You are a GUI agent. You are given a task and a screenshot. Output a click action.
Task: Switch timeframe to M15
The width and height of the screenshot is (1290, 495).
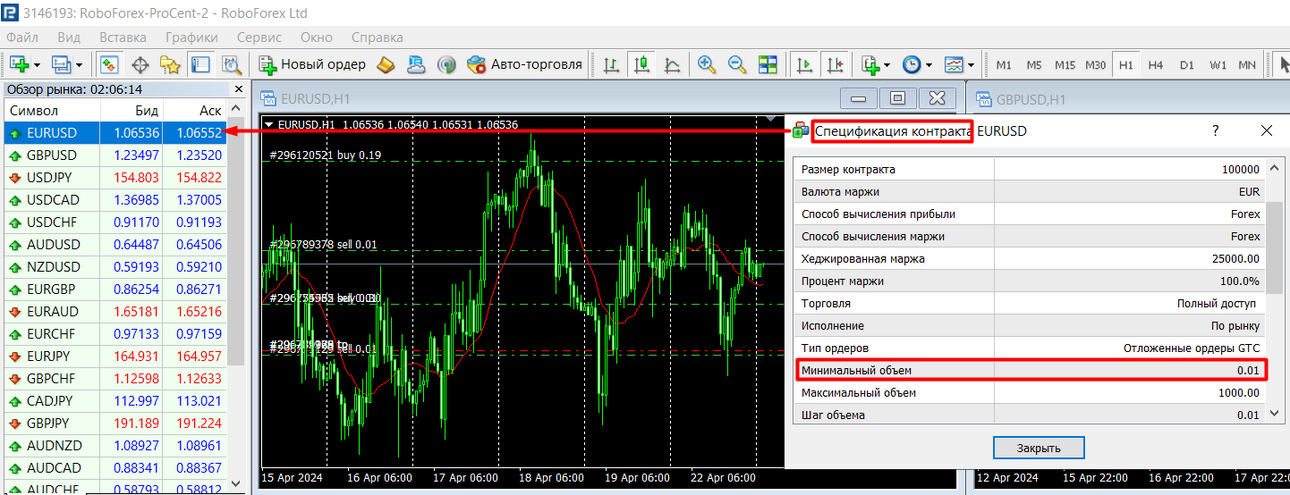click(x=1065, y=64)
